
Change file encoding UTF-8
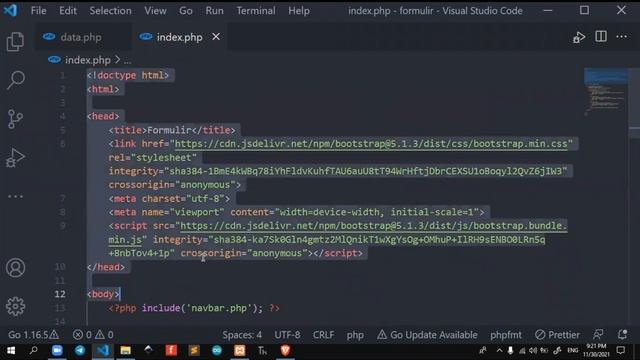click(x=287, y=335)
